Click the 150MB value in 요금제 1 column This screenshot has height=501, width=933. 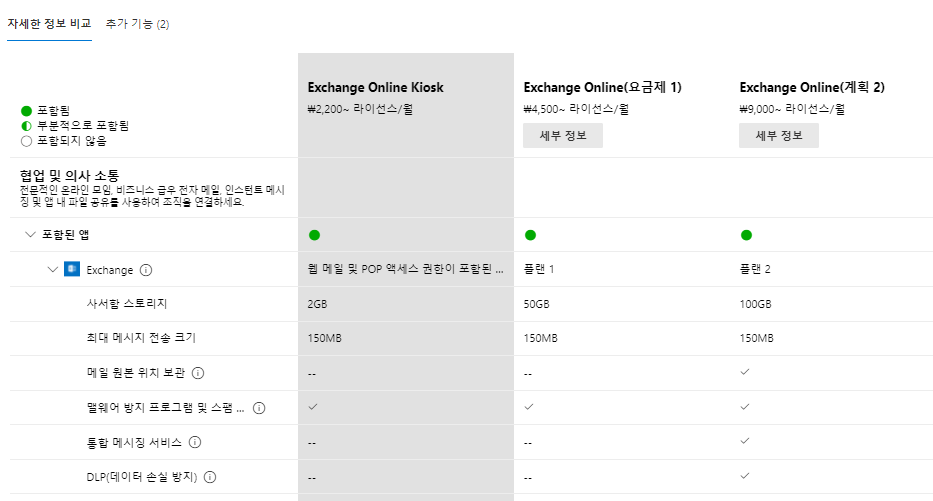(540, 338)
